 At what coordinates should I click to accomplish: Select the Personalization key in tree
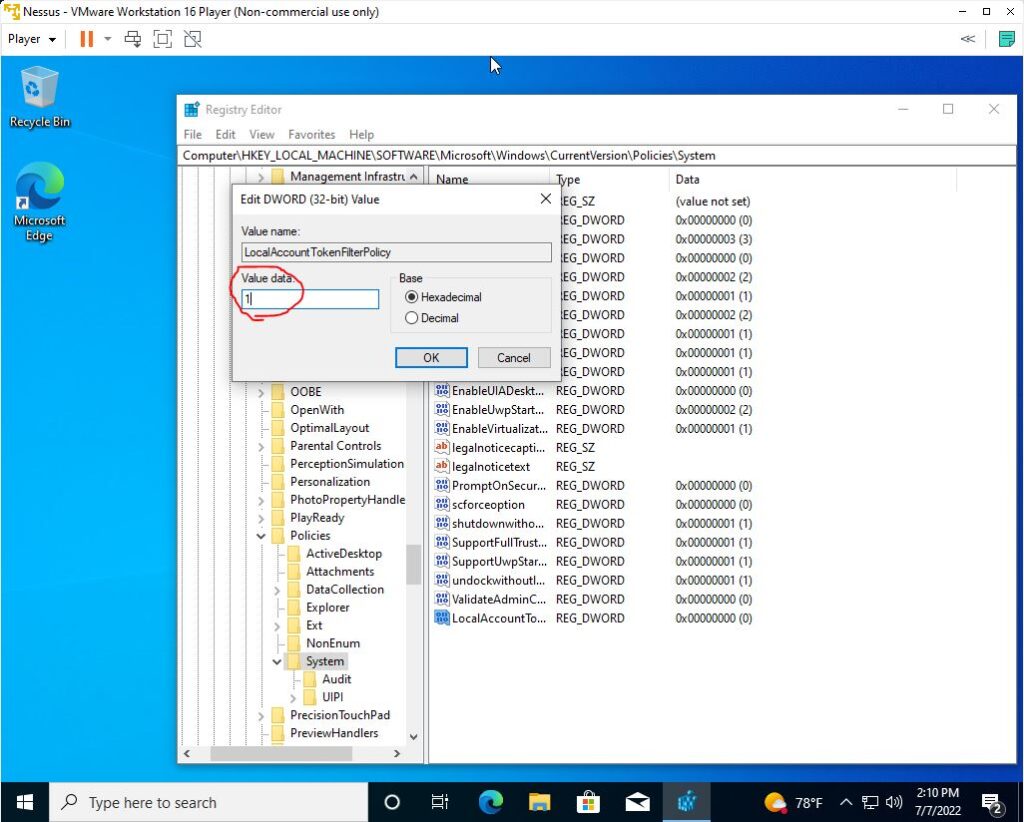point(330,481)
